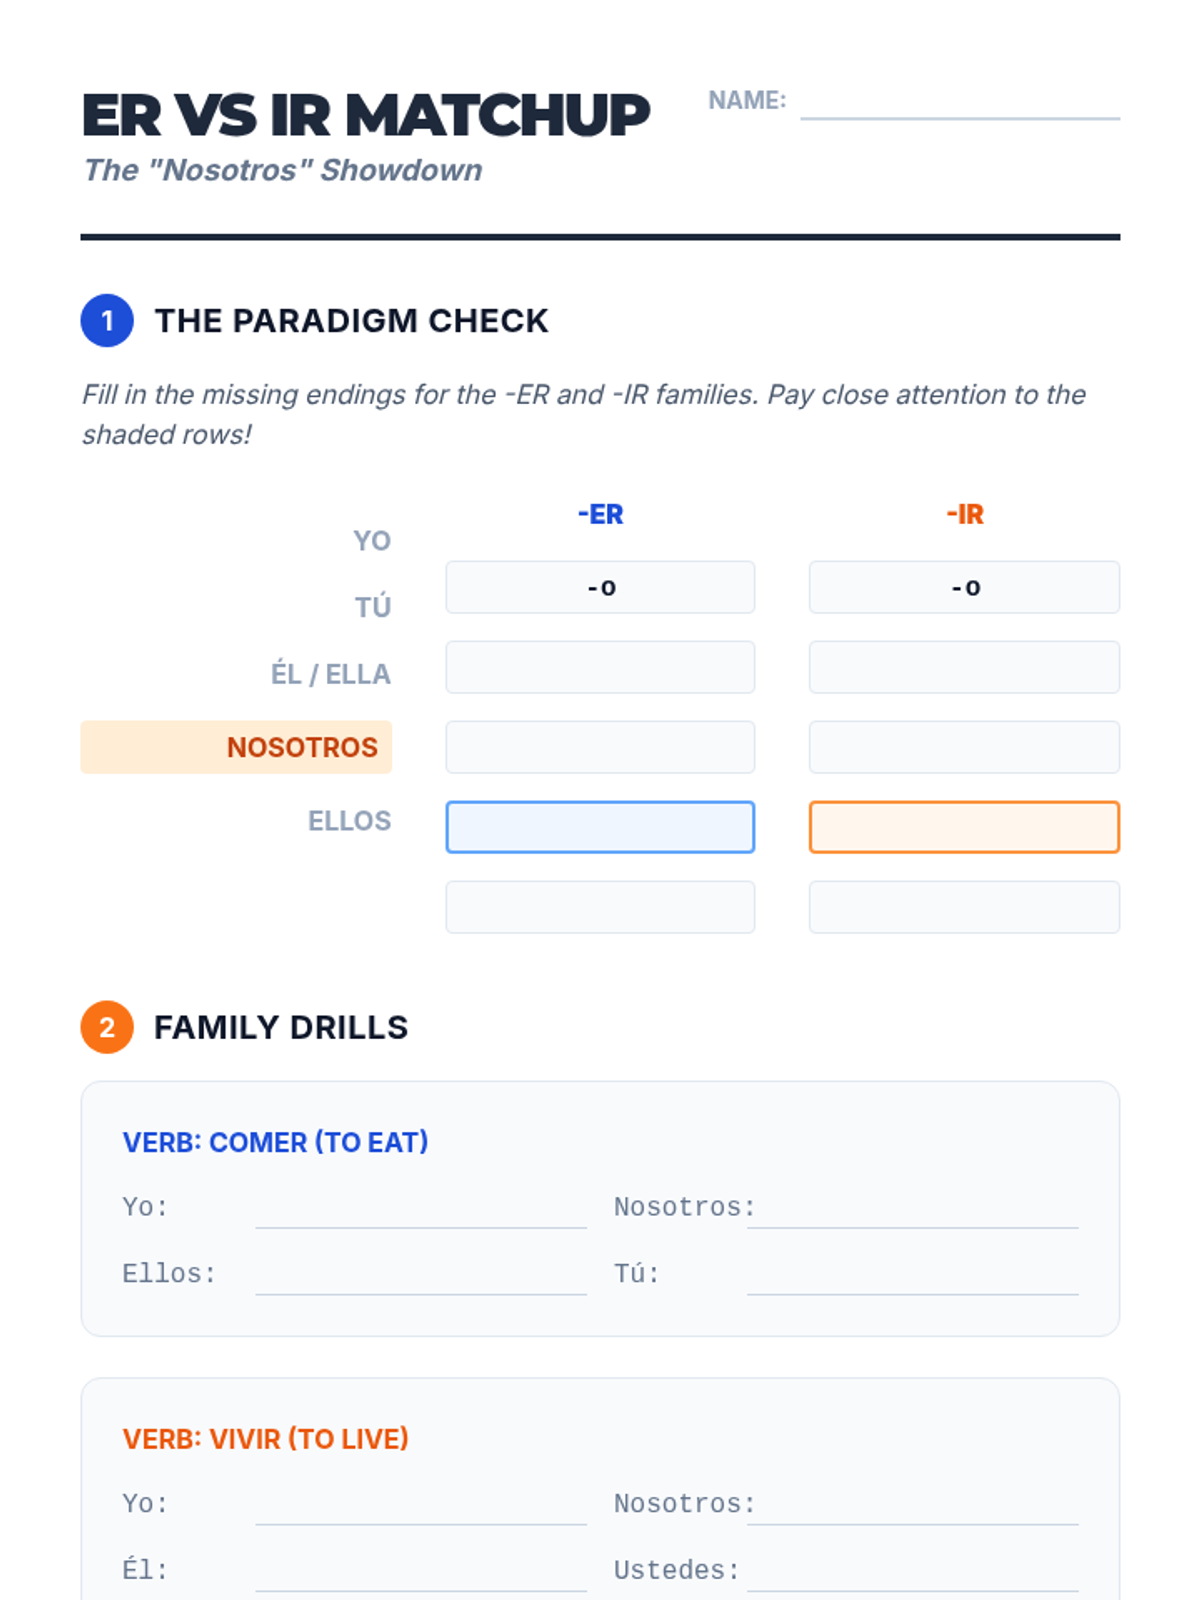Screen dimensions: 1200x1600
Task: Select the orange-highlighted -IR ending box
Action: [x=964, y=827]
